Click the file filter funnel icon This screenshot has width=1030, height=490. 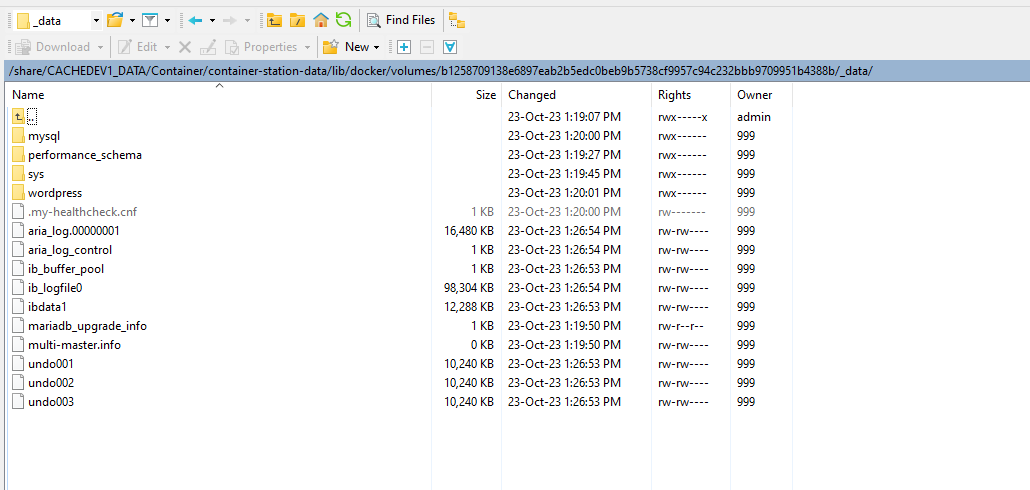(150, 20)
